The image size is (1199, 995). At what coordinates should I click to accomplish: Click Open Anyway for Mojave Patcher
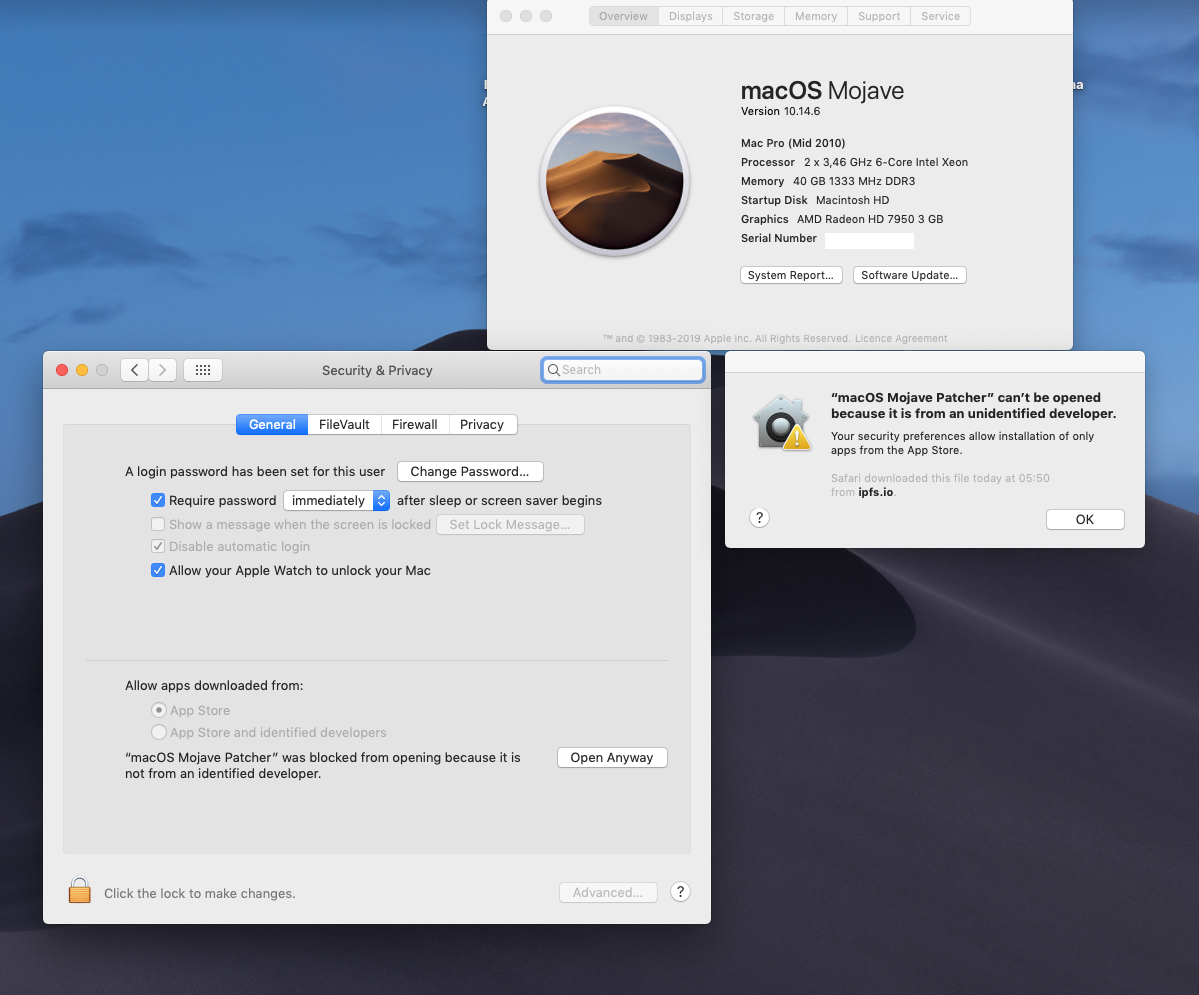[612, 757]
